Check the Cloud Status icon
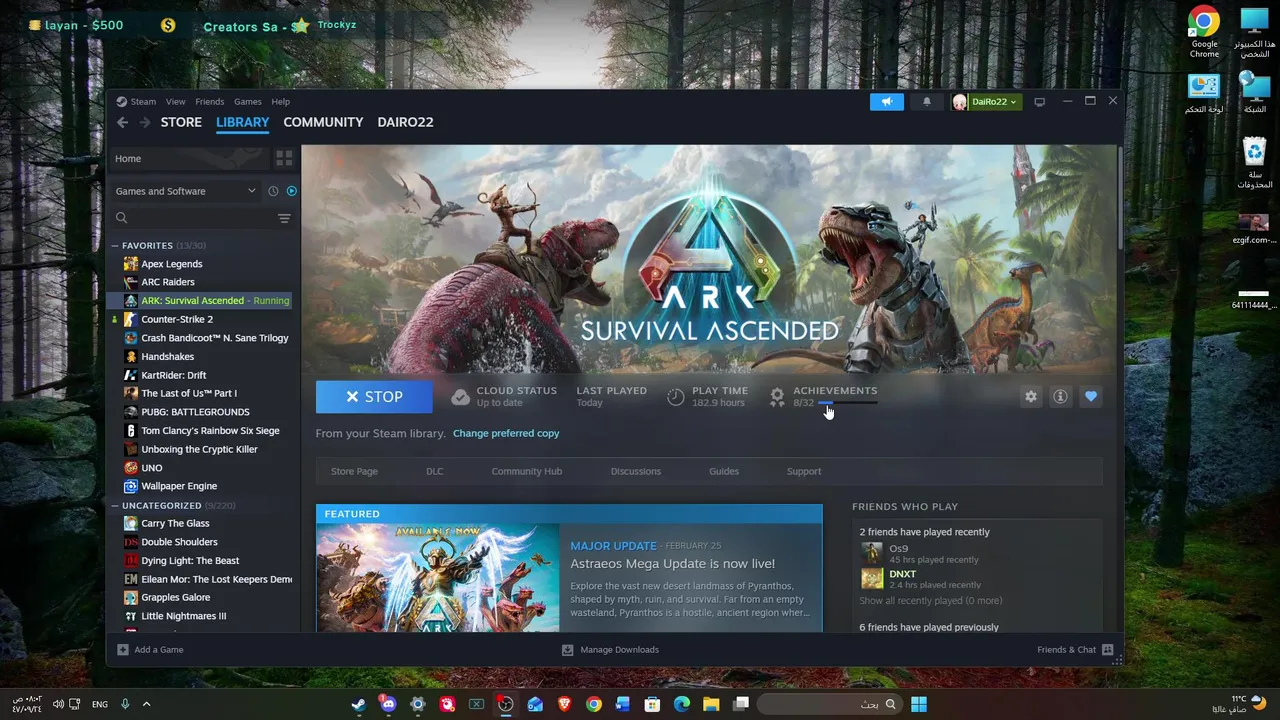The width and height of the screenshot is (1280, 720). [x=460, y=397]
